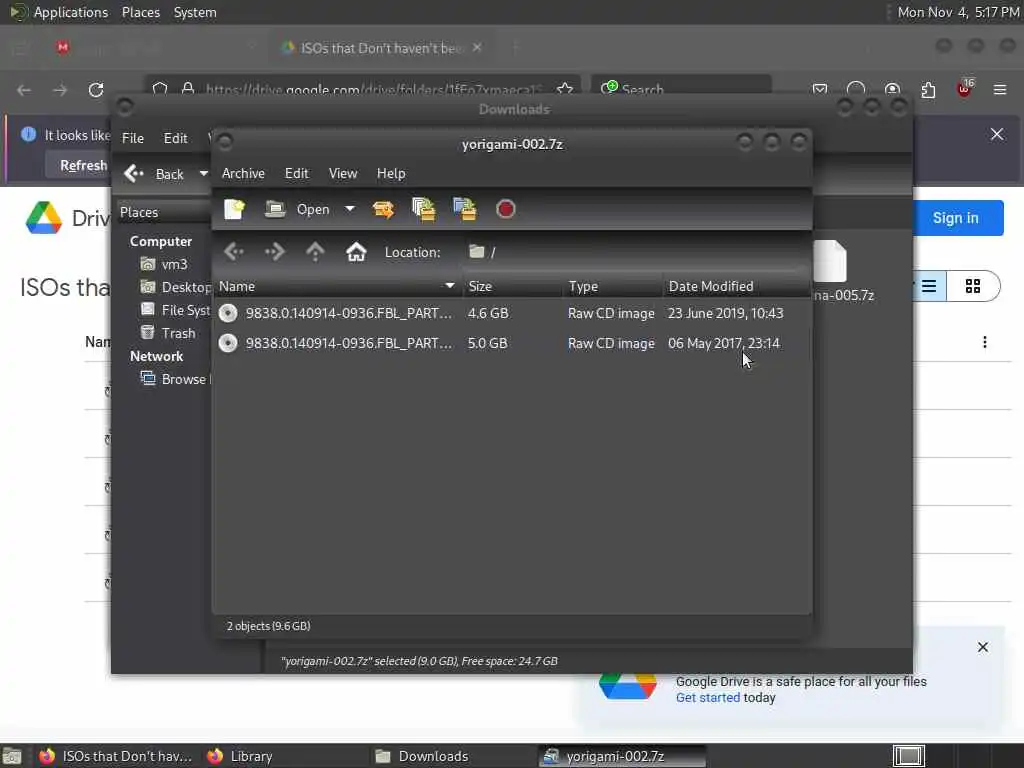The height and width of the screenshot is (768, 1024).
Task: Open the three-dot more options in Drive
Action: tap(985, 342)
